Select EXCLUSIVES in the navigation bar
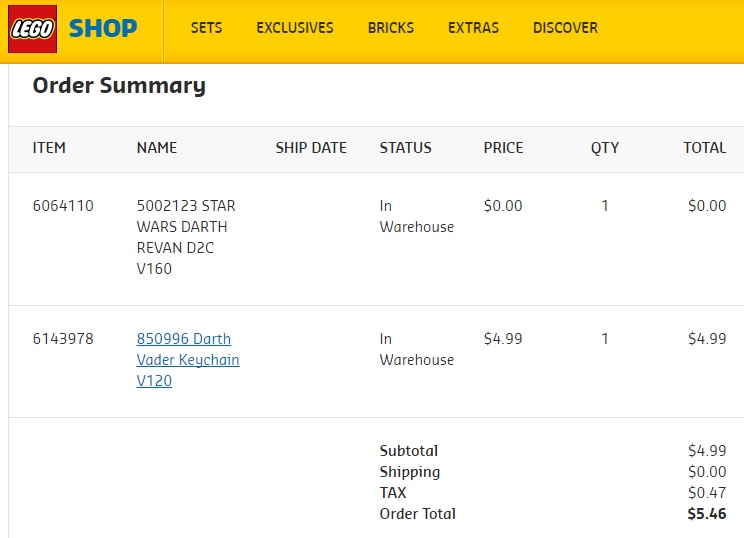 (x=295, y=28)
